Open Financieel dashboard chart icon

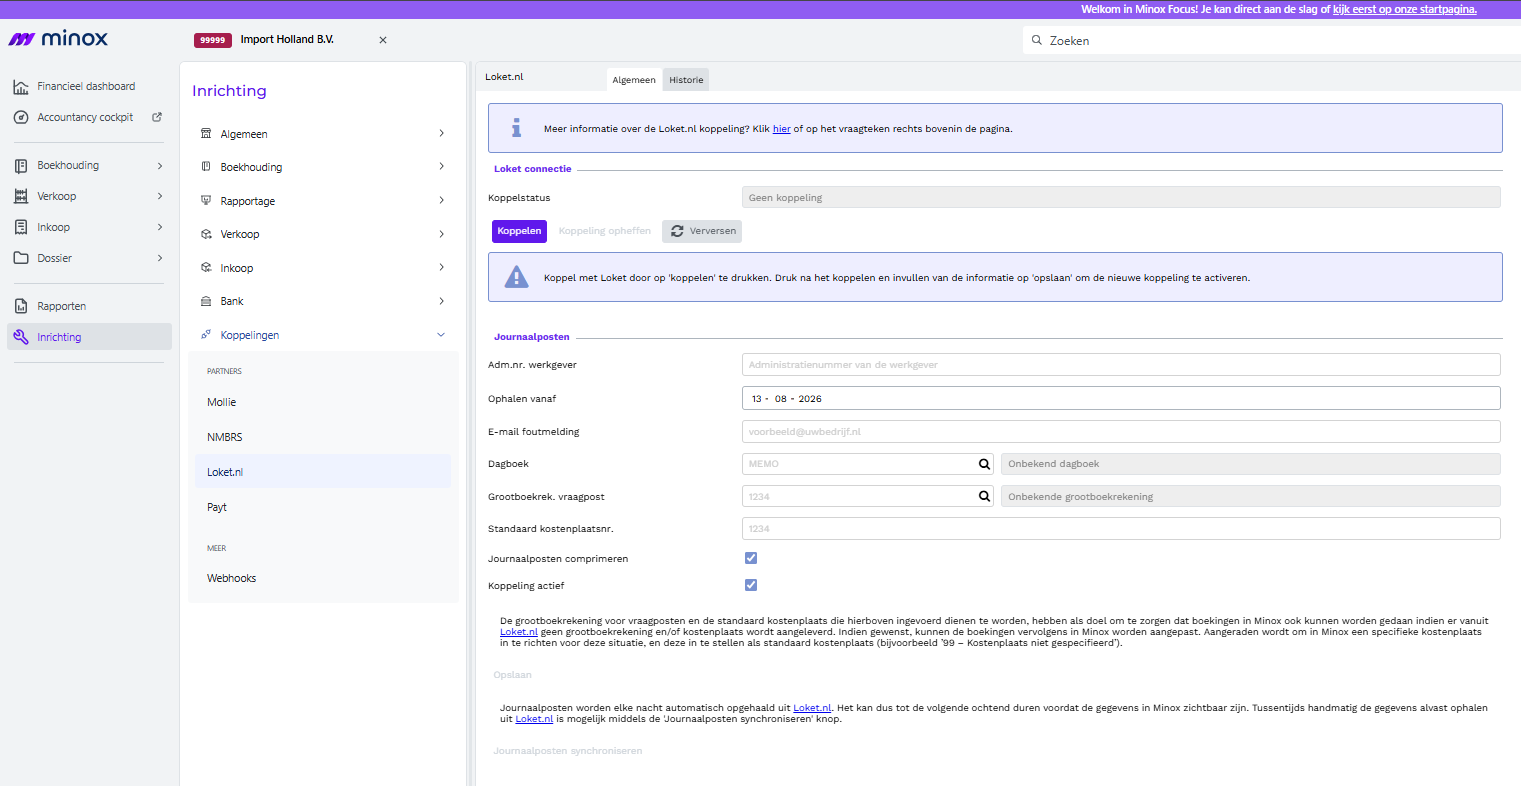pos(21,87)
